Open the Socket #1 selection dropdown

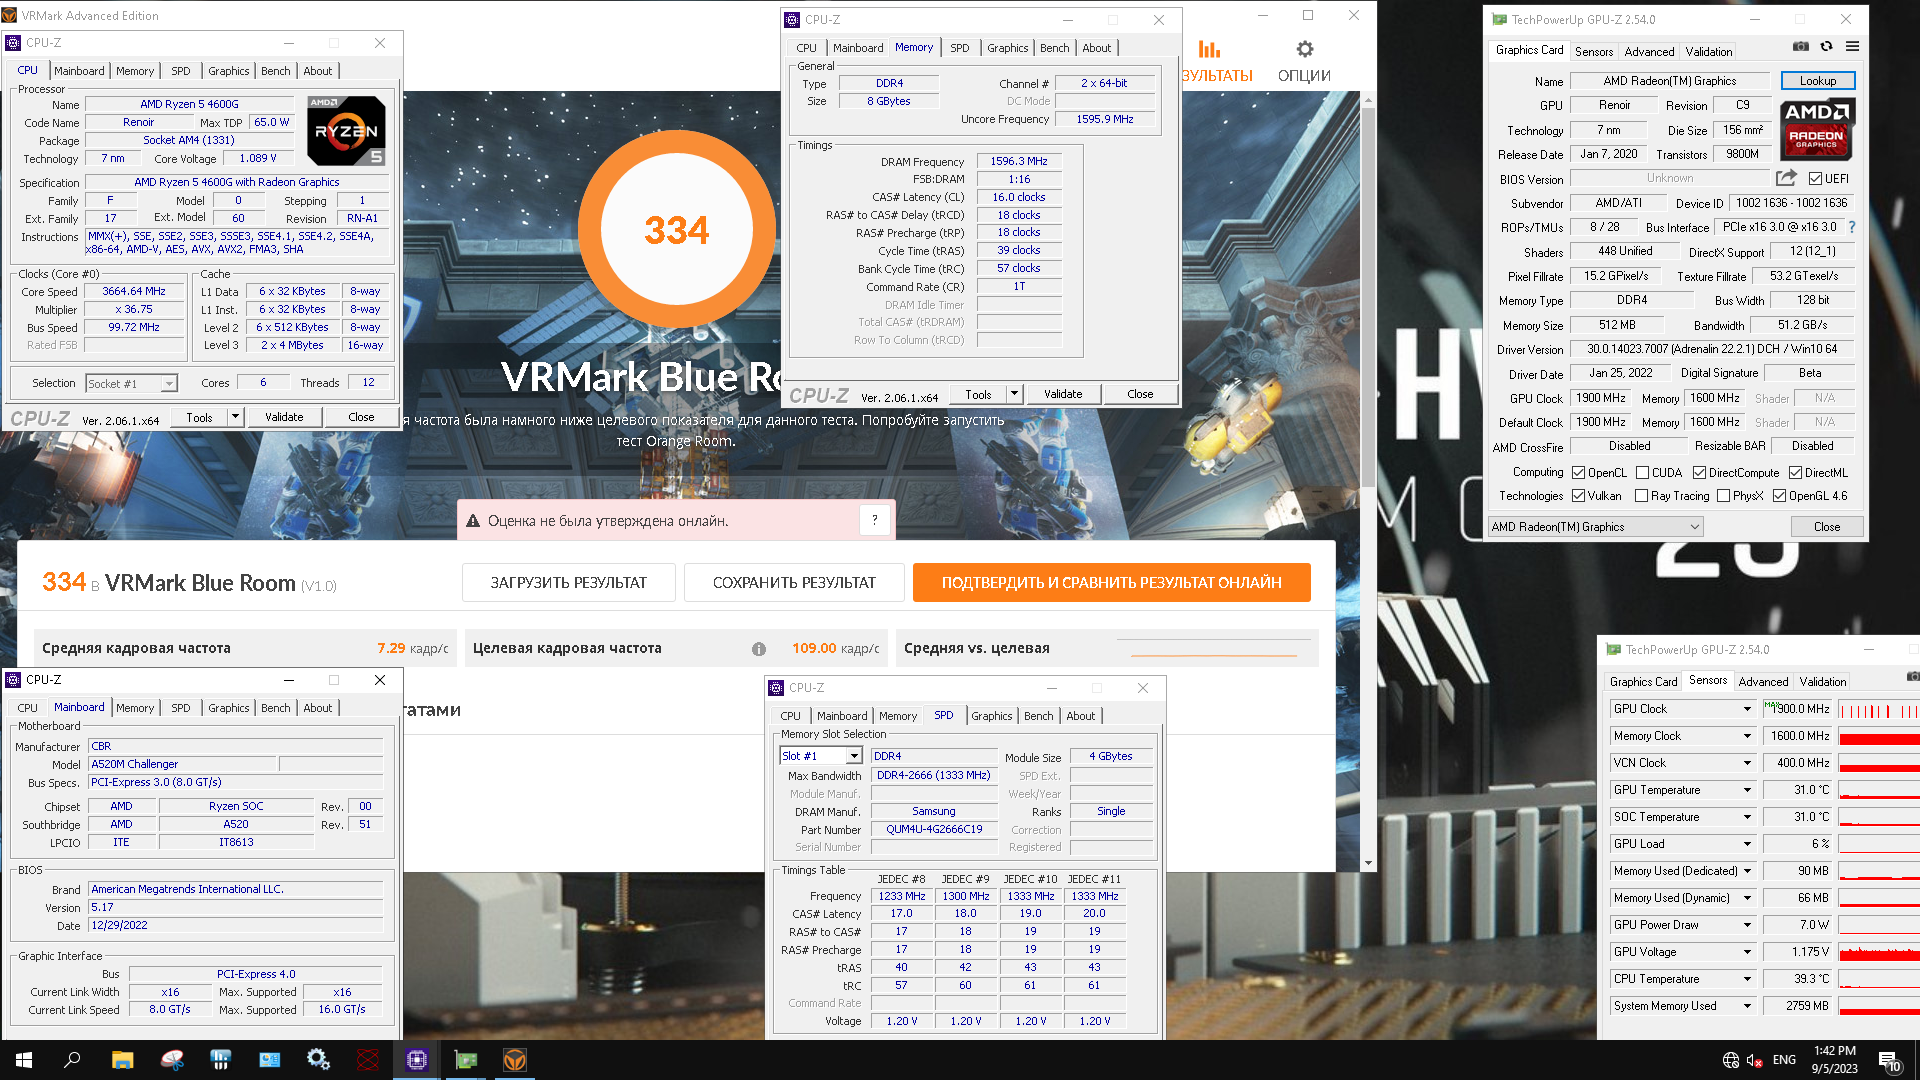coord(131,384)
